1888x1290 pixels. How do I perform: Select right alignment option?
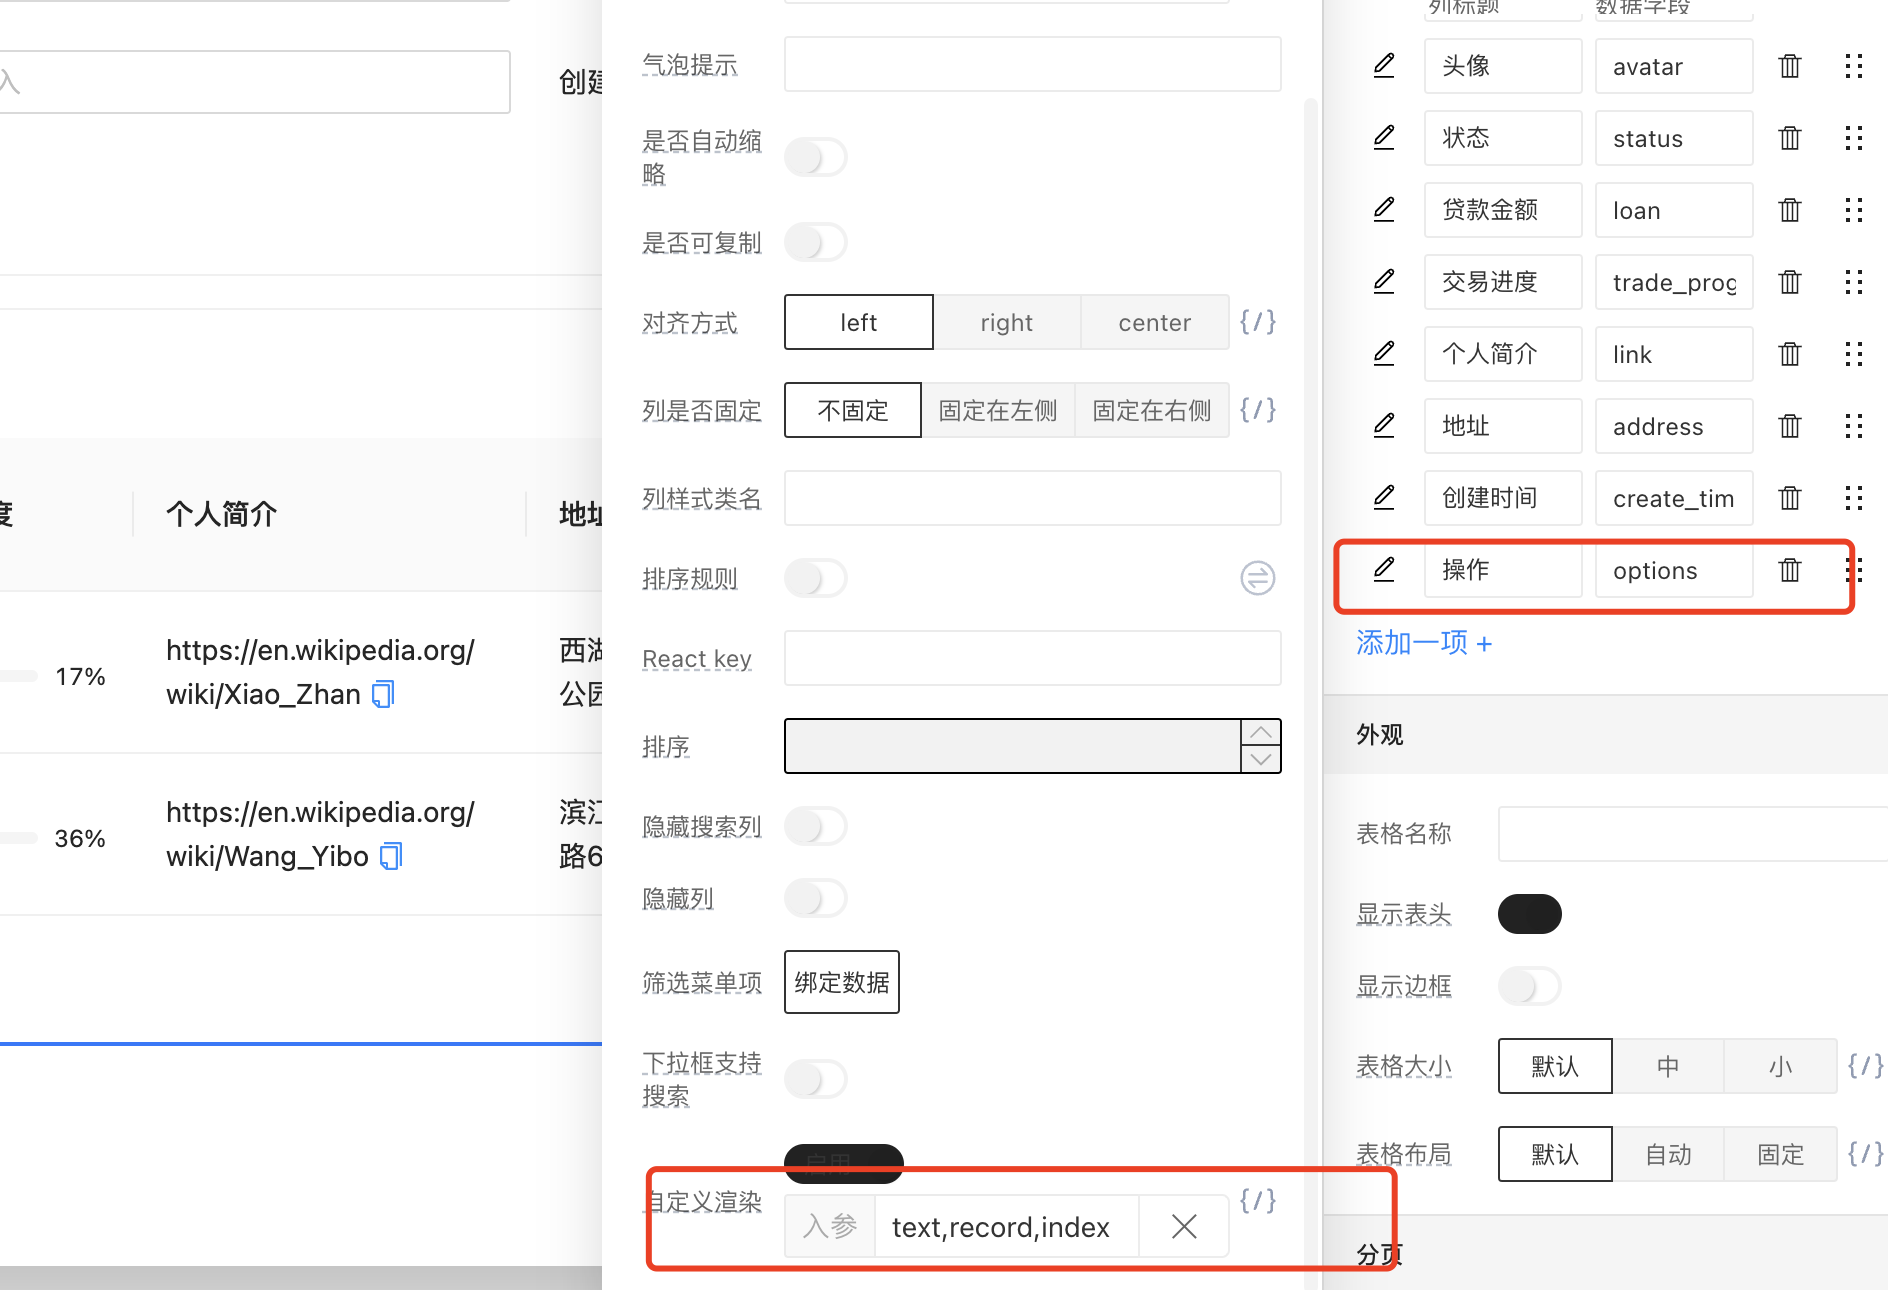tap(1007, 322)
